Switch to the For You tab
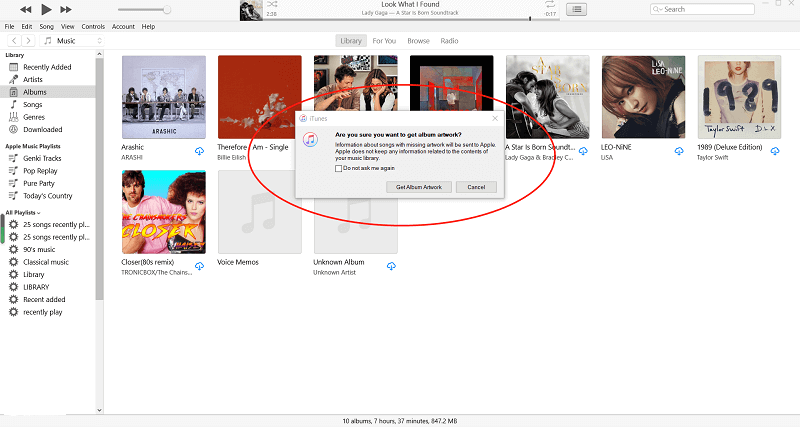The image size is (800, 427). tap(384, 41)
